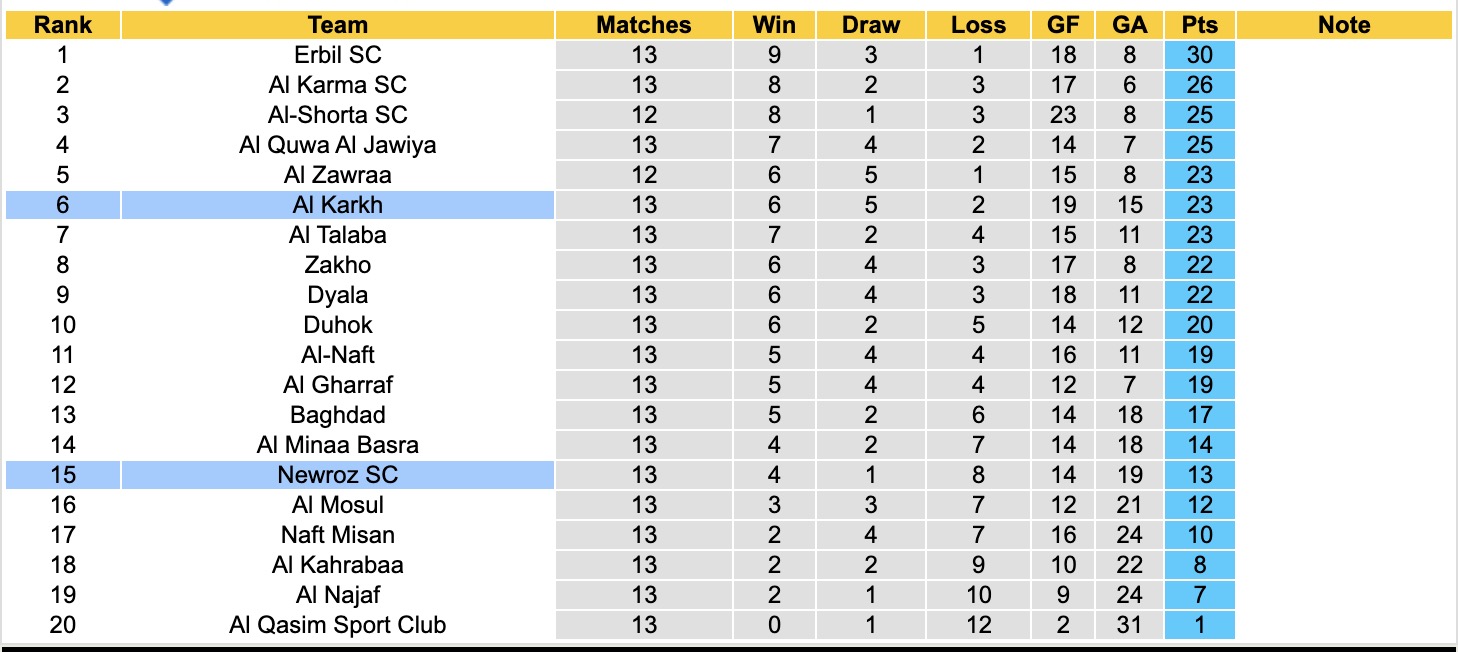Click the Al Karma SC team name
1458x652 pixels.
click(x=338, y=85)
